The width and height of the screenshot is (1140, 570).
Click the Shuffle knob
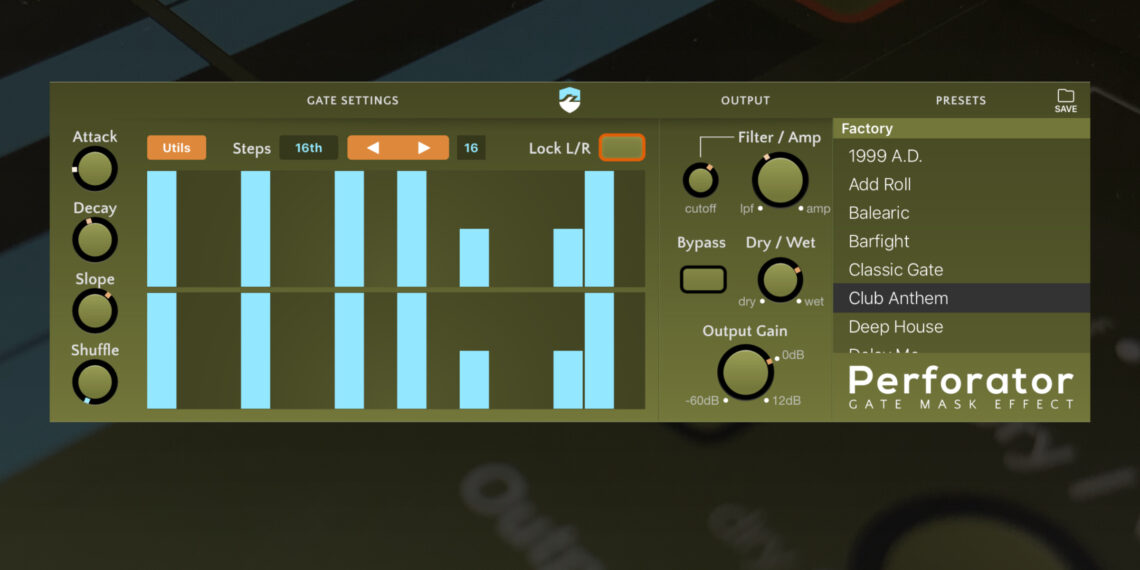(x=95, y=382)
